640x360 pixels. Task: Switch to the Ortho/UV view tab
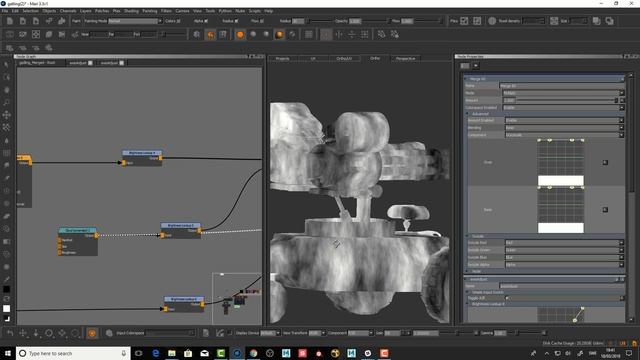tap(344, 59)
